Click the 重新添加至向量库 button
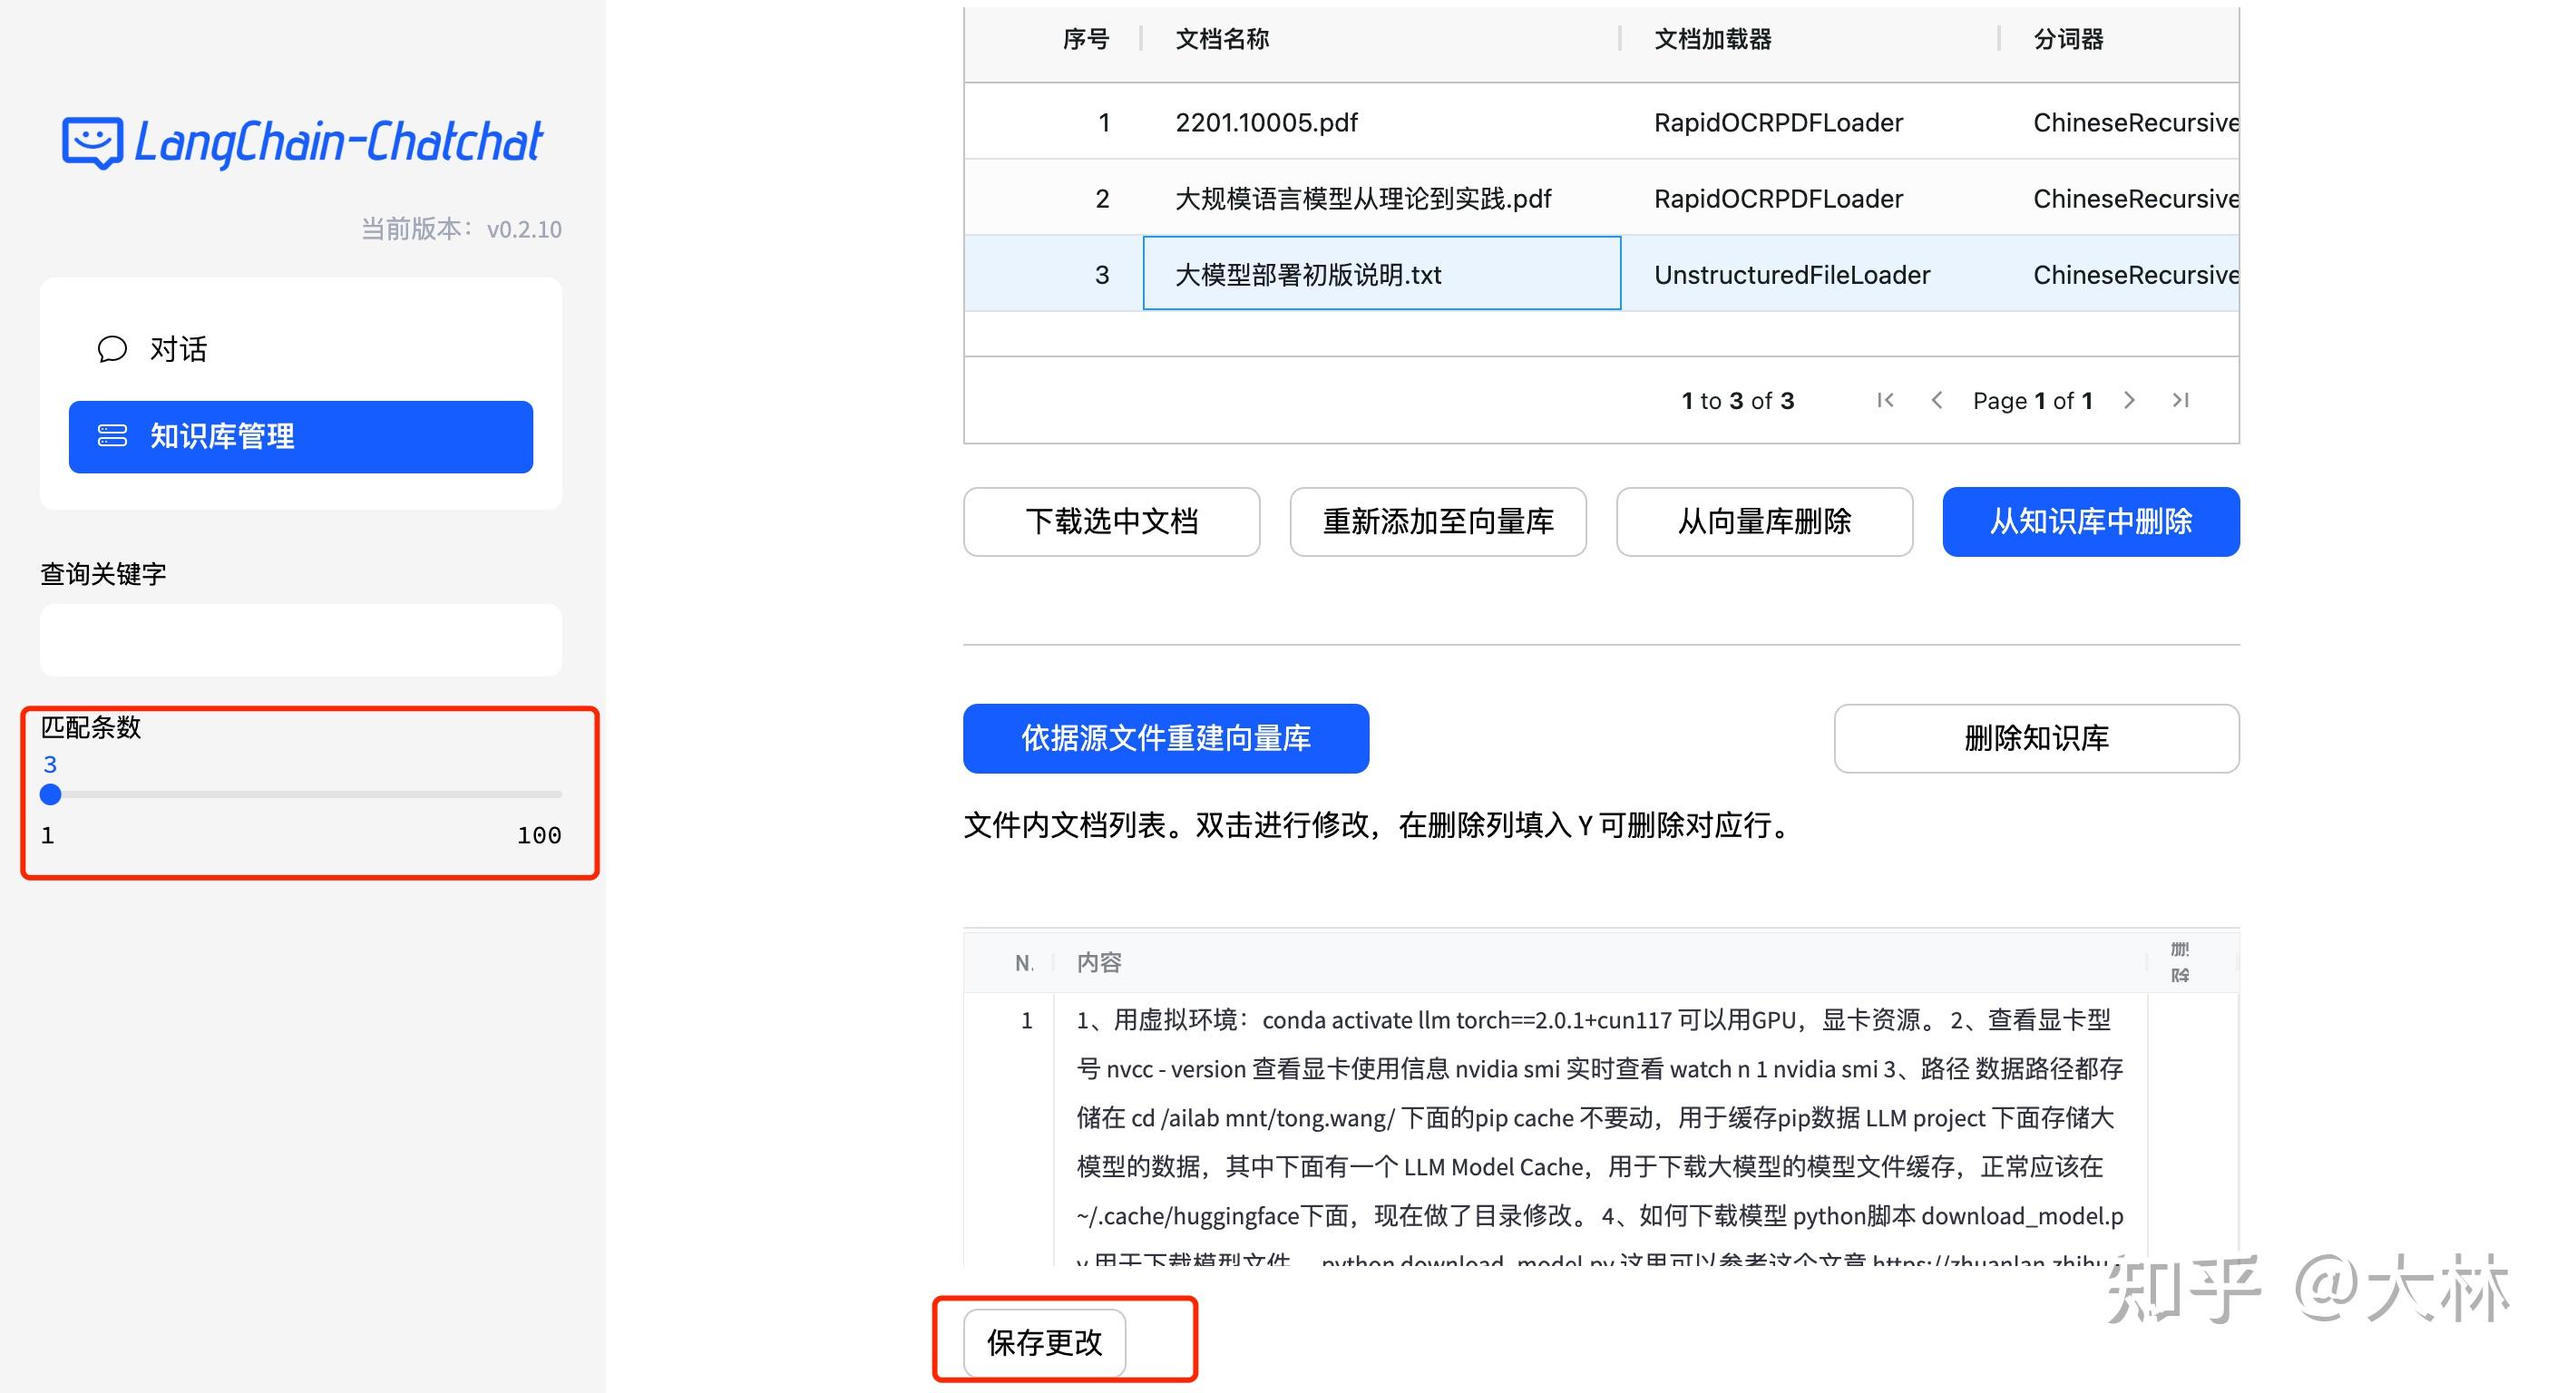Image resolution: width=2576 pixels, height=1393 pixels. (x=1438, y=521)
